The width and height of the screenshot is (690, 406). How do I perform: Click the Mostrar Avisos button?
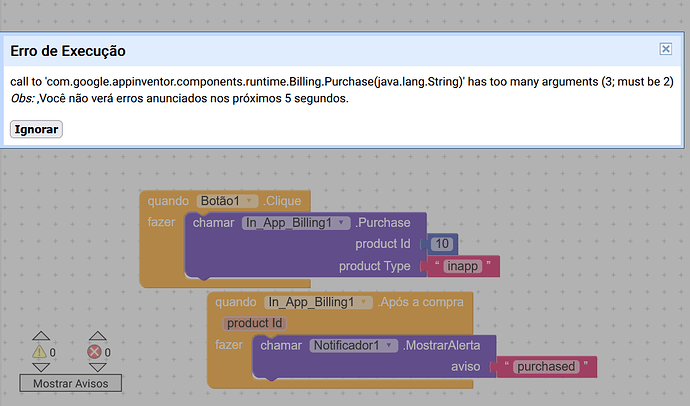click(70, 383)
